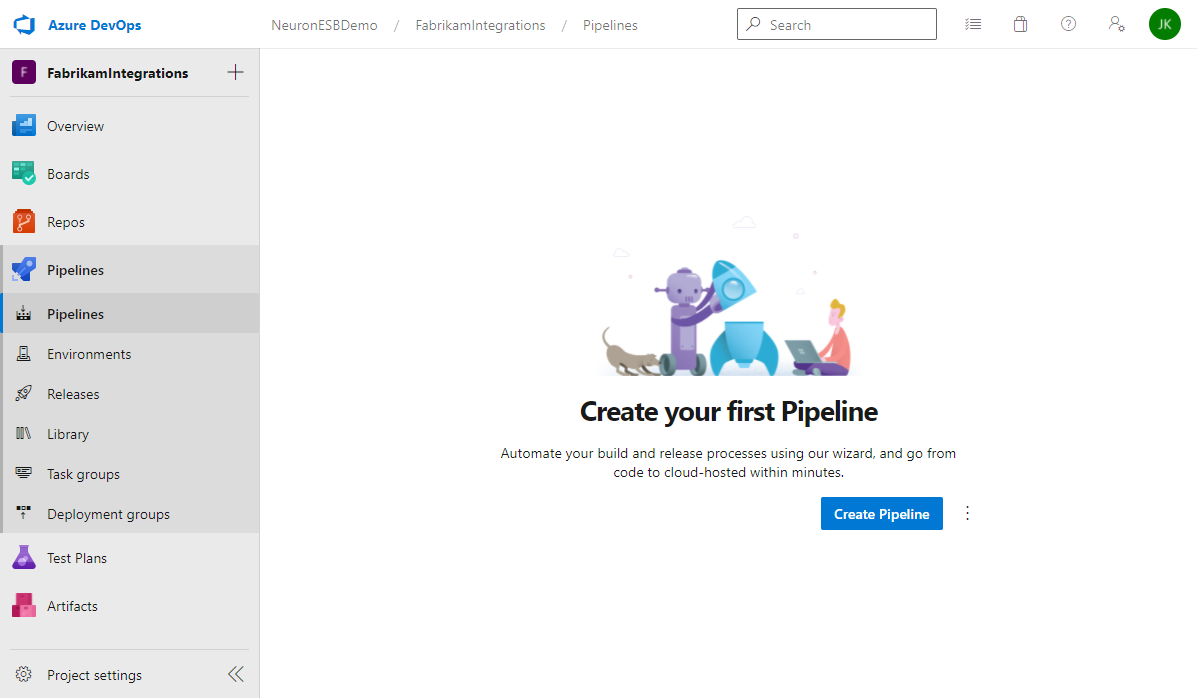Click the Project settings gear icon

coord(24,674)
